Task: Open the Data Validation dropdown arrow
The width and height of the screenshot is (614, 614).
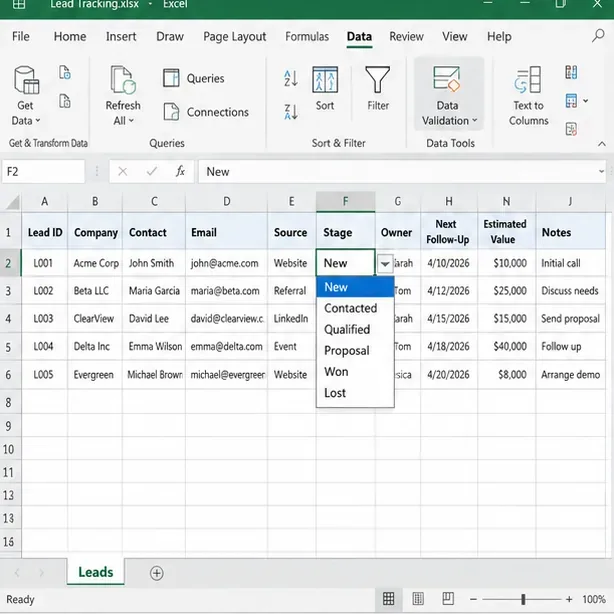Action: (475, 120)
